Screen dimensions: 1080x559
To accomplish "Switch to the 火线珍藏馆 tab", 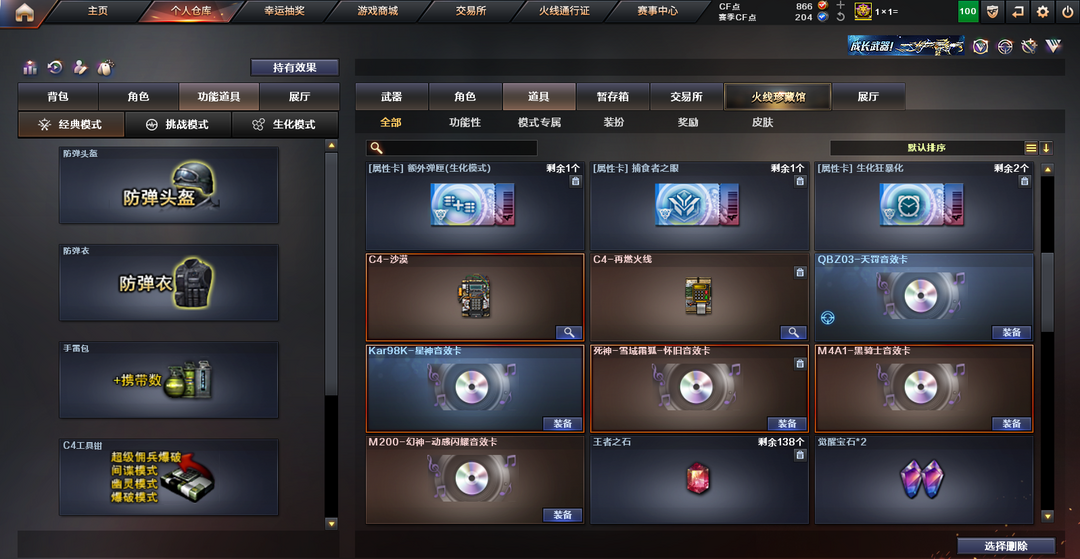I will (x=778, y=97).
